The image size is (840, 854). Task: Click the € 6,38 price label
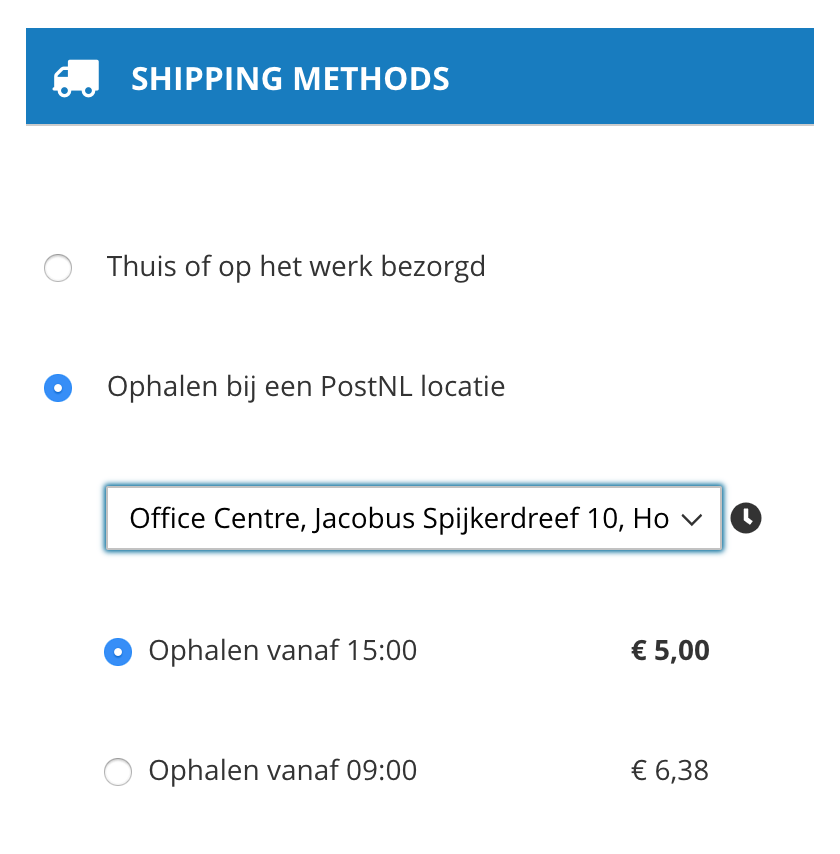point(670,770)
